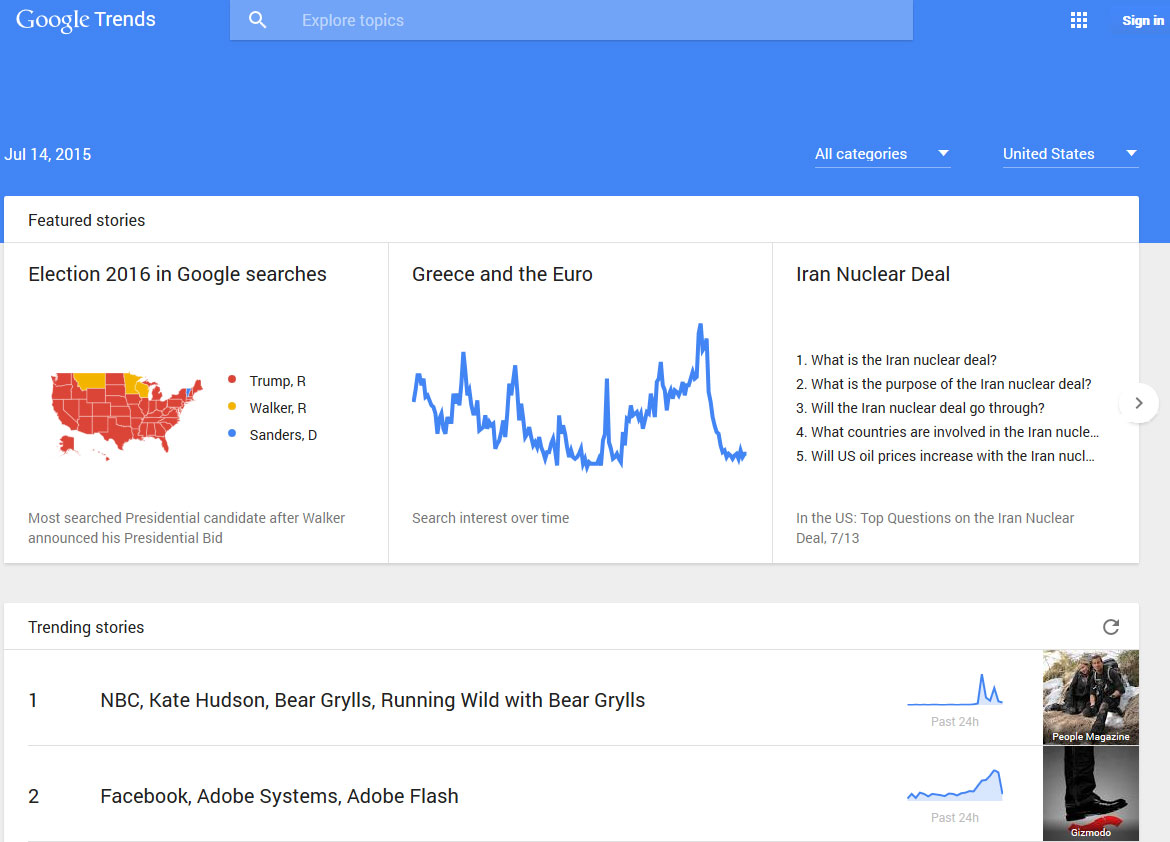Click the People Magazine thumbnail image

pyautogui.click(x=1091, y=697)
